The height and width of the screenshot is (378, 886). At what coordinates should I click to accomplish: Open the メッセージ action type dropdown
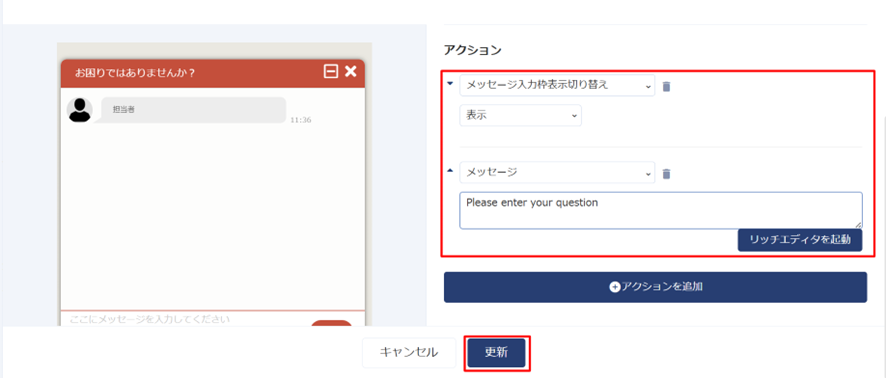(557, 172)
